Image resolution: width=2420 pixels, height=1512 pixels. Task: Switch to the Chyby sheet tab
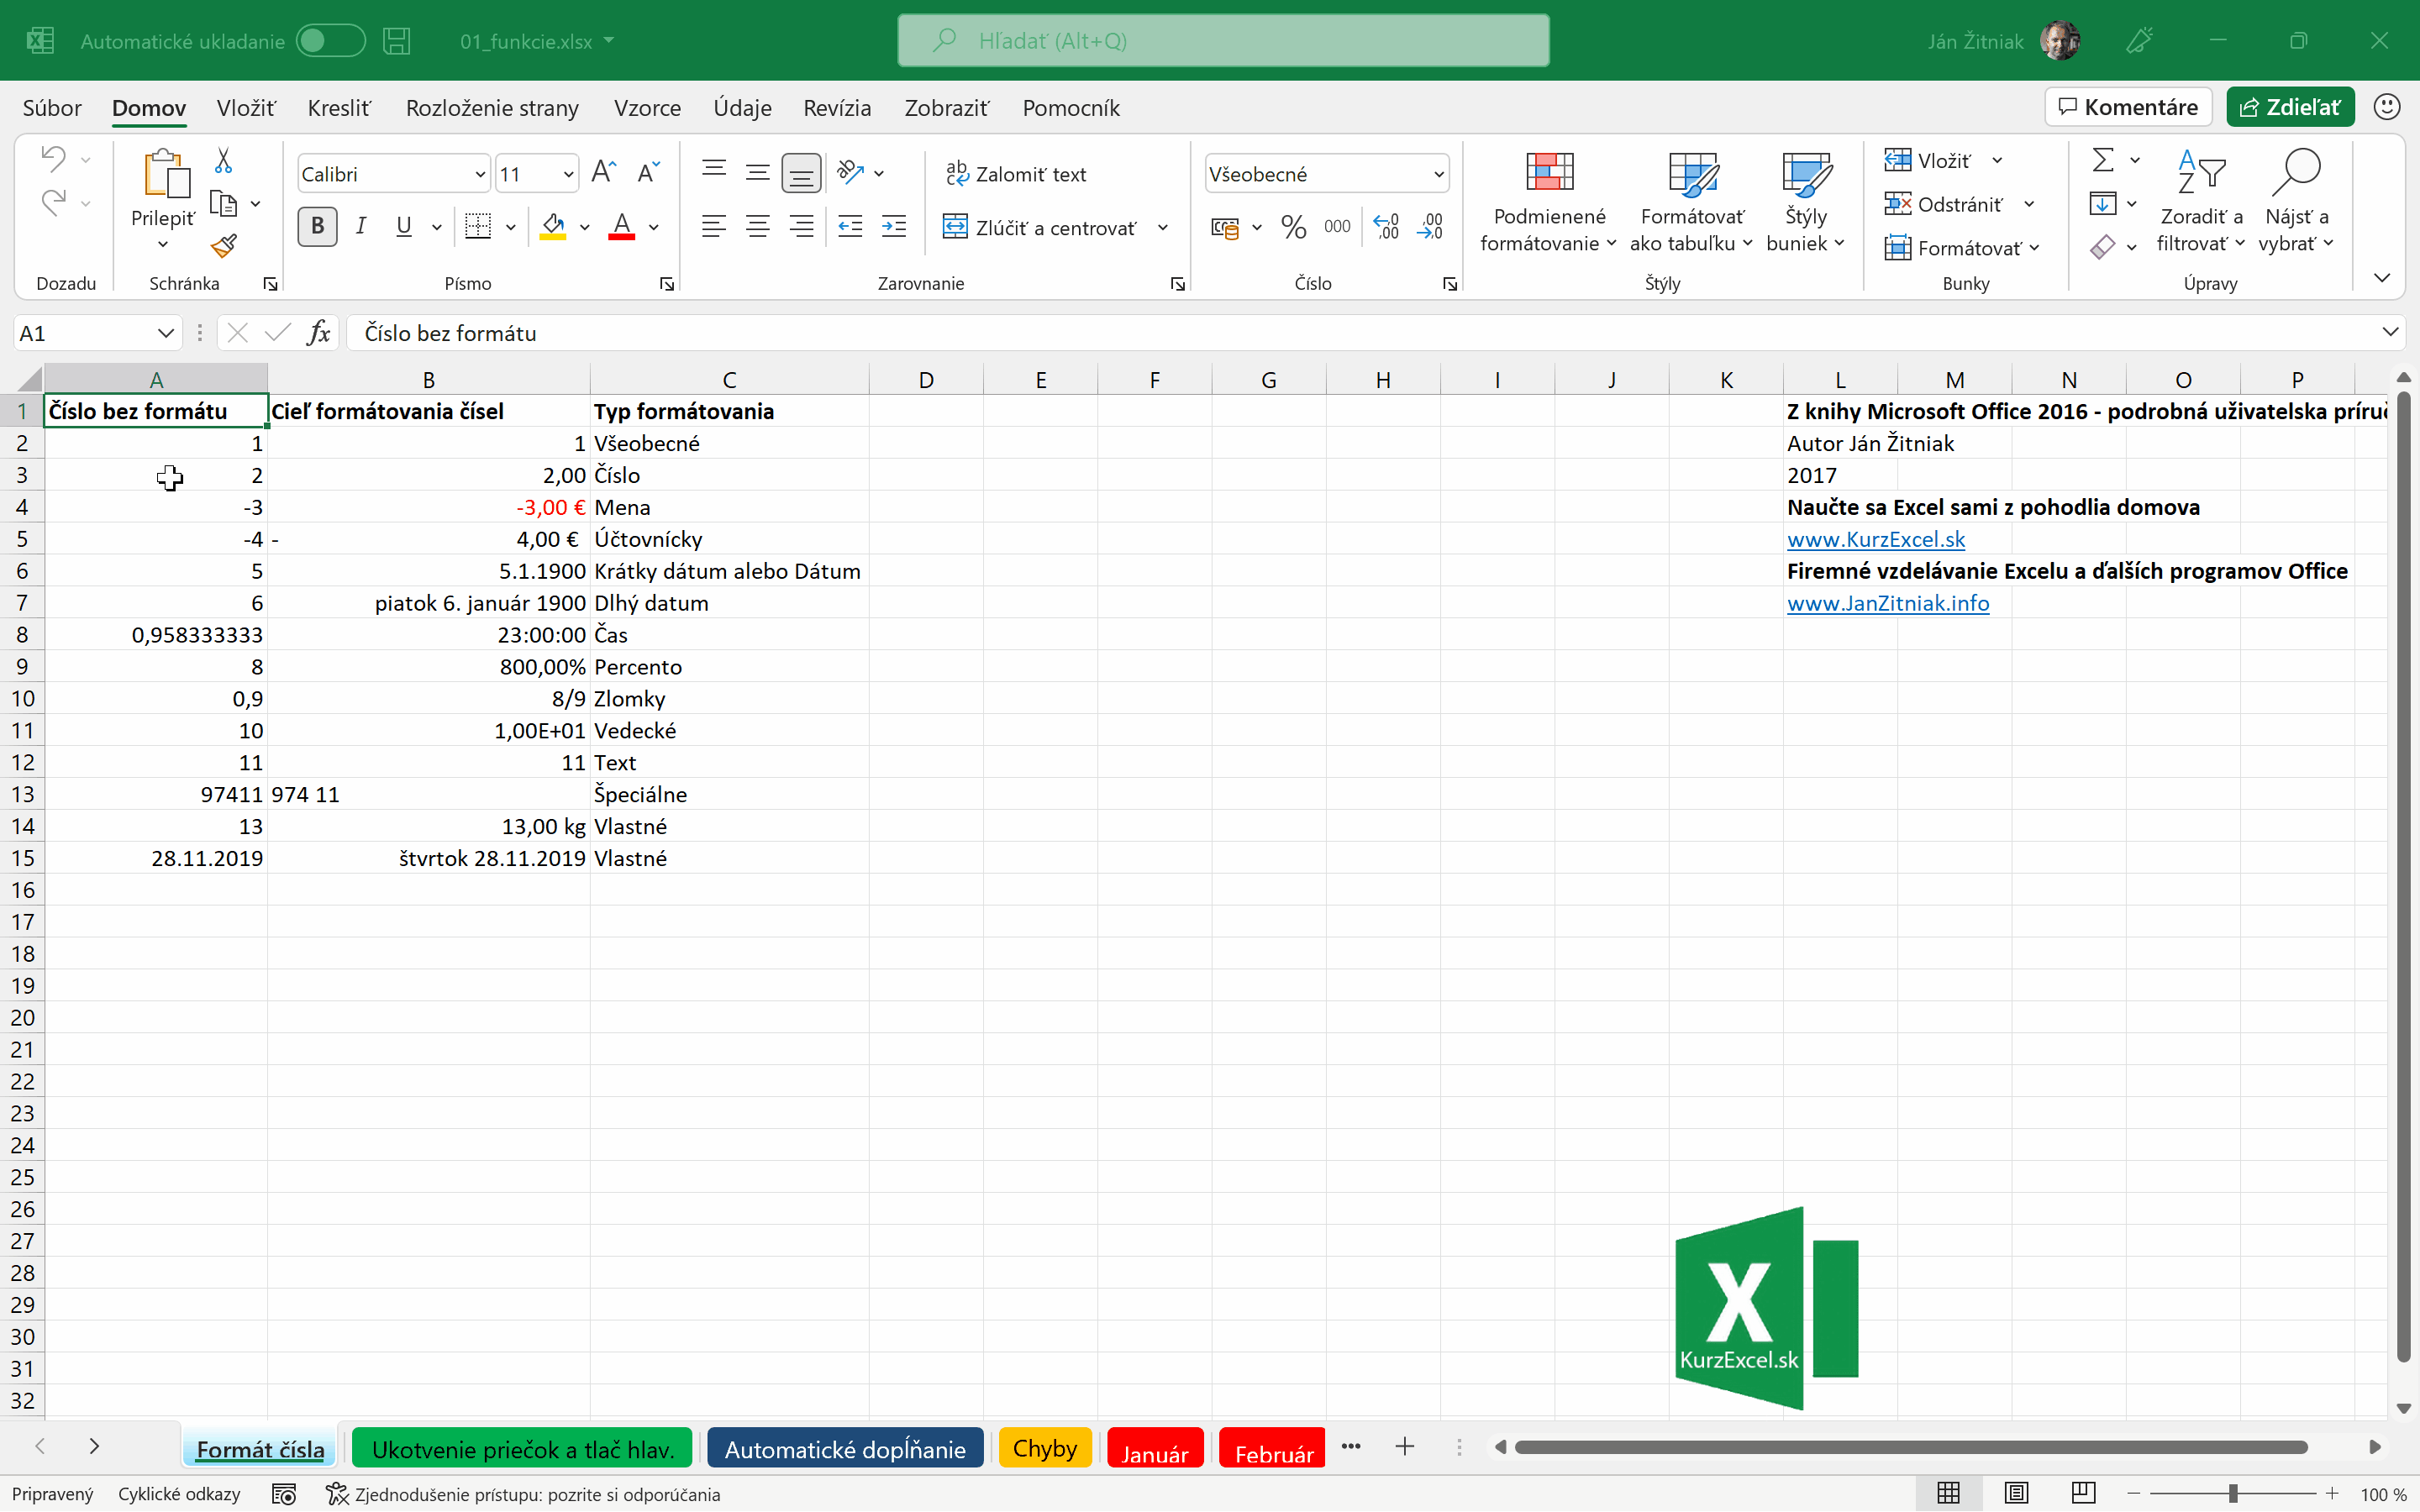[x=1045, y=1448]
